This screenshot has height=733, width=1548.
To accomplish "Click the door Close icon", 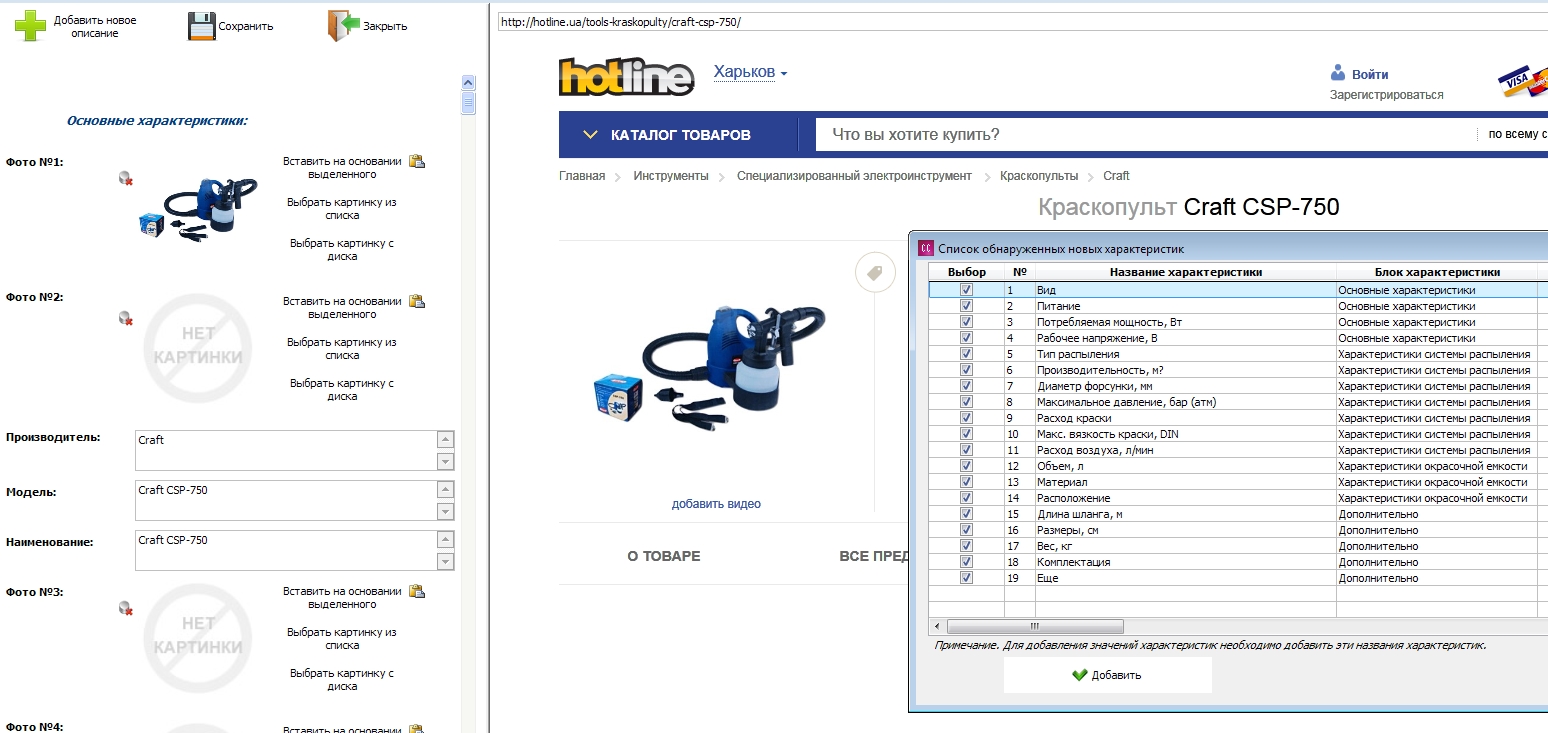I will [x=343, y=26].
